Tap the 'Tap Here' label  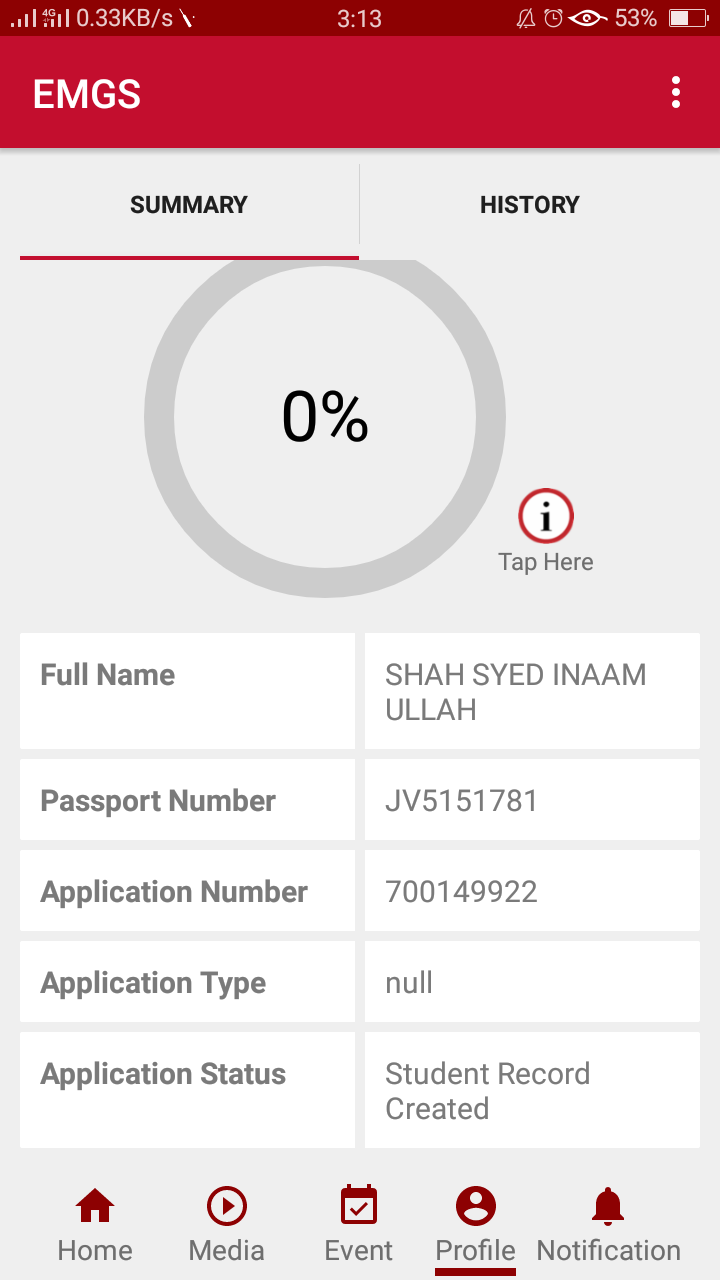coord(546,562)
